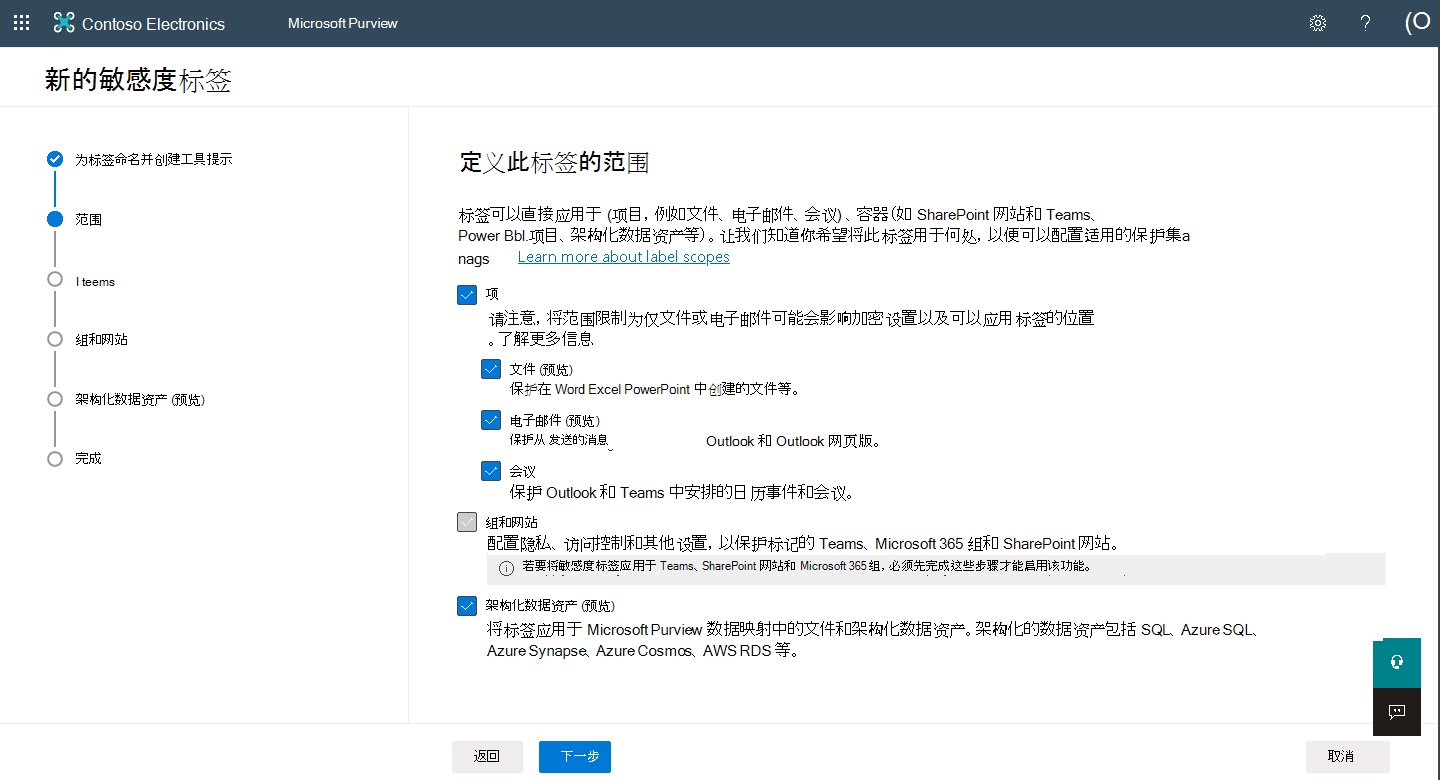Uncheck the 电子邮件 (预览) checkbox

pyautogui.click(x=491, y=420)
